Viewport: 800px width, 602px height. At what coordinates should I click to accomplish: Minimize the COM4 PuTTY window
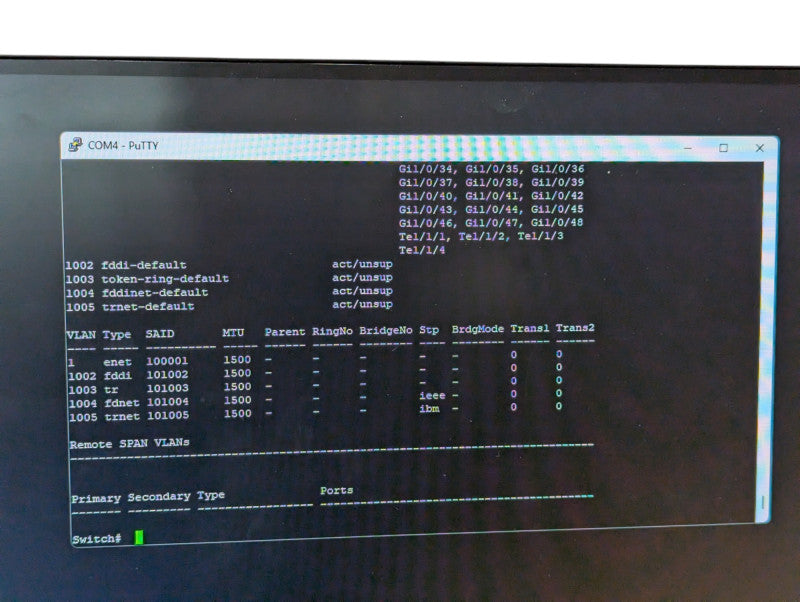688,148
